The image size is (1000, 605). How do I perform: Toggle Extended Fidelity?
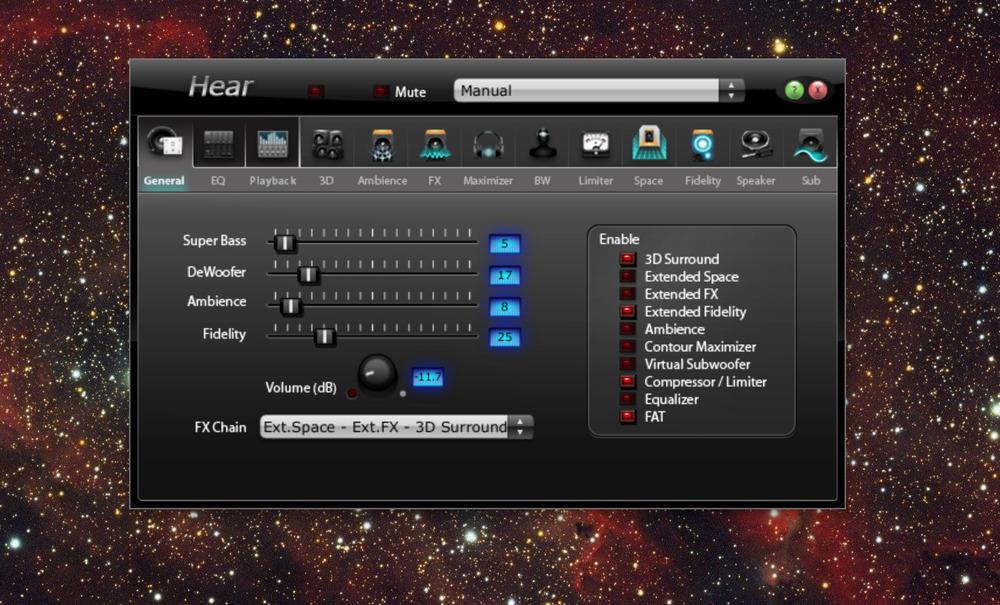click(628, 312)
